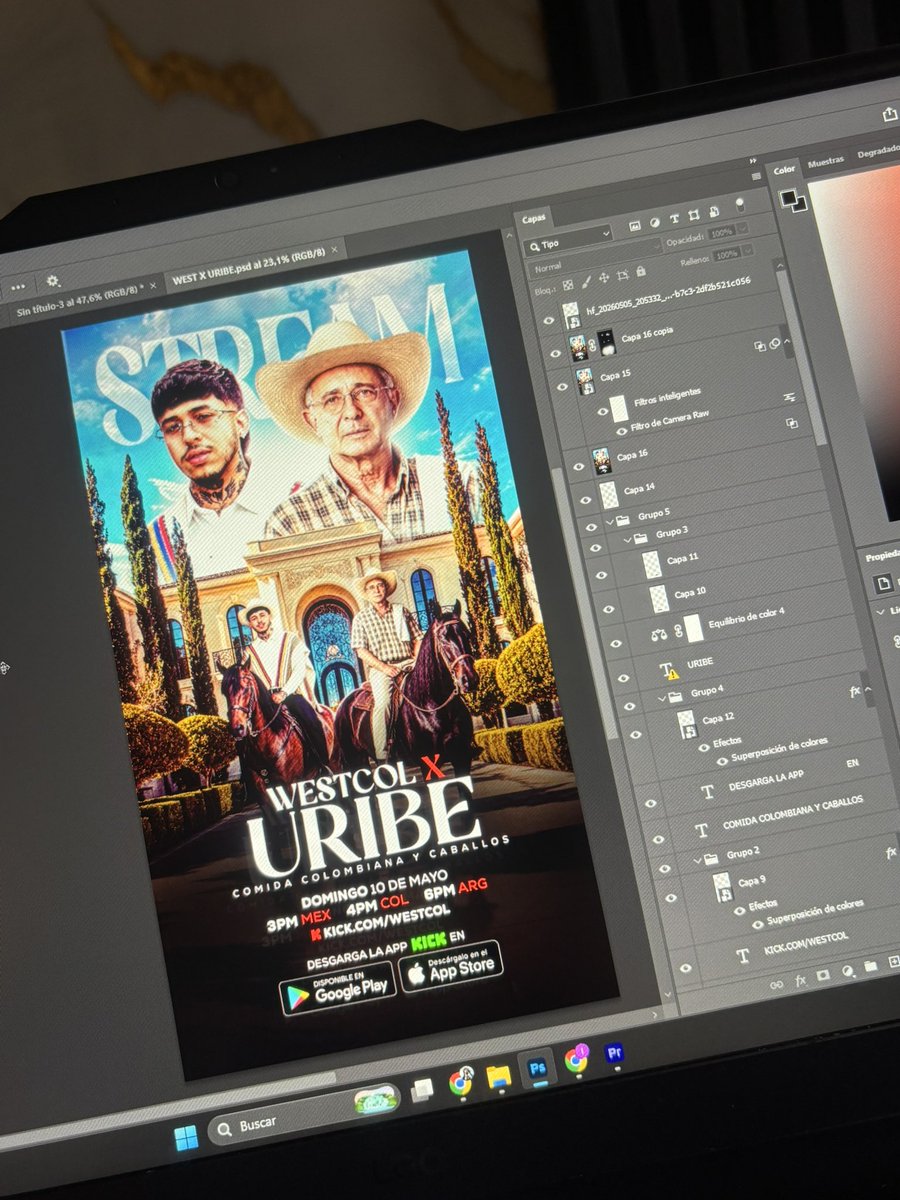Click the lock all padlock icon
This screenshot has width=900, height=1200.
(x=640, y=271)
